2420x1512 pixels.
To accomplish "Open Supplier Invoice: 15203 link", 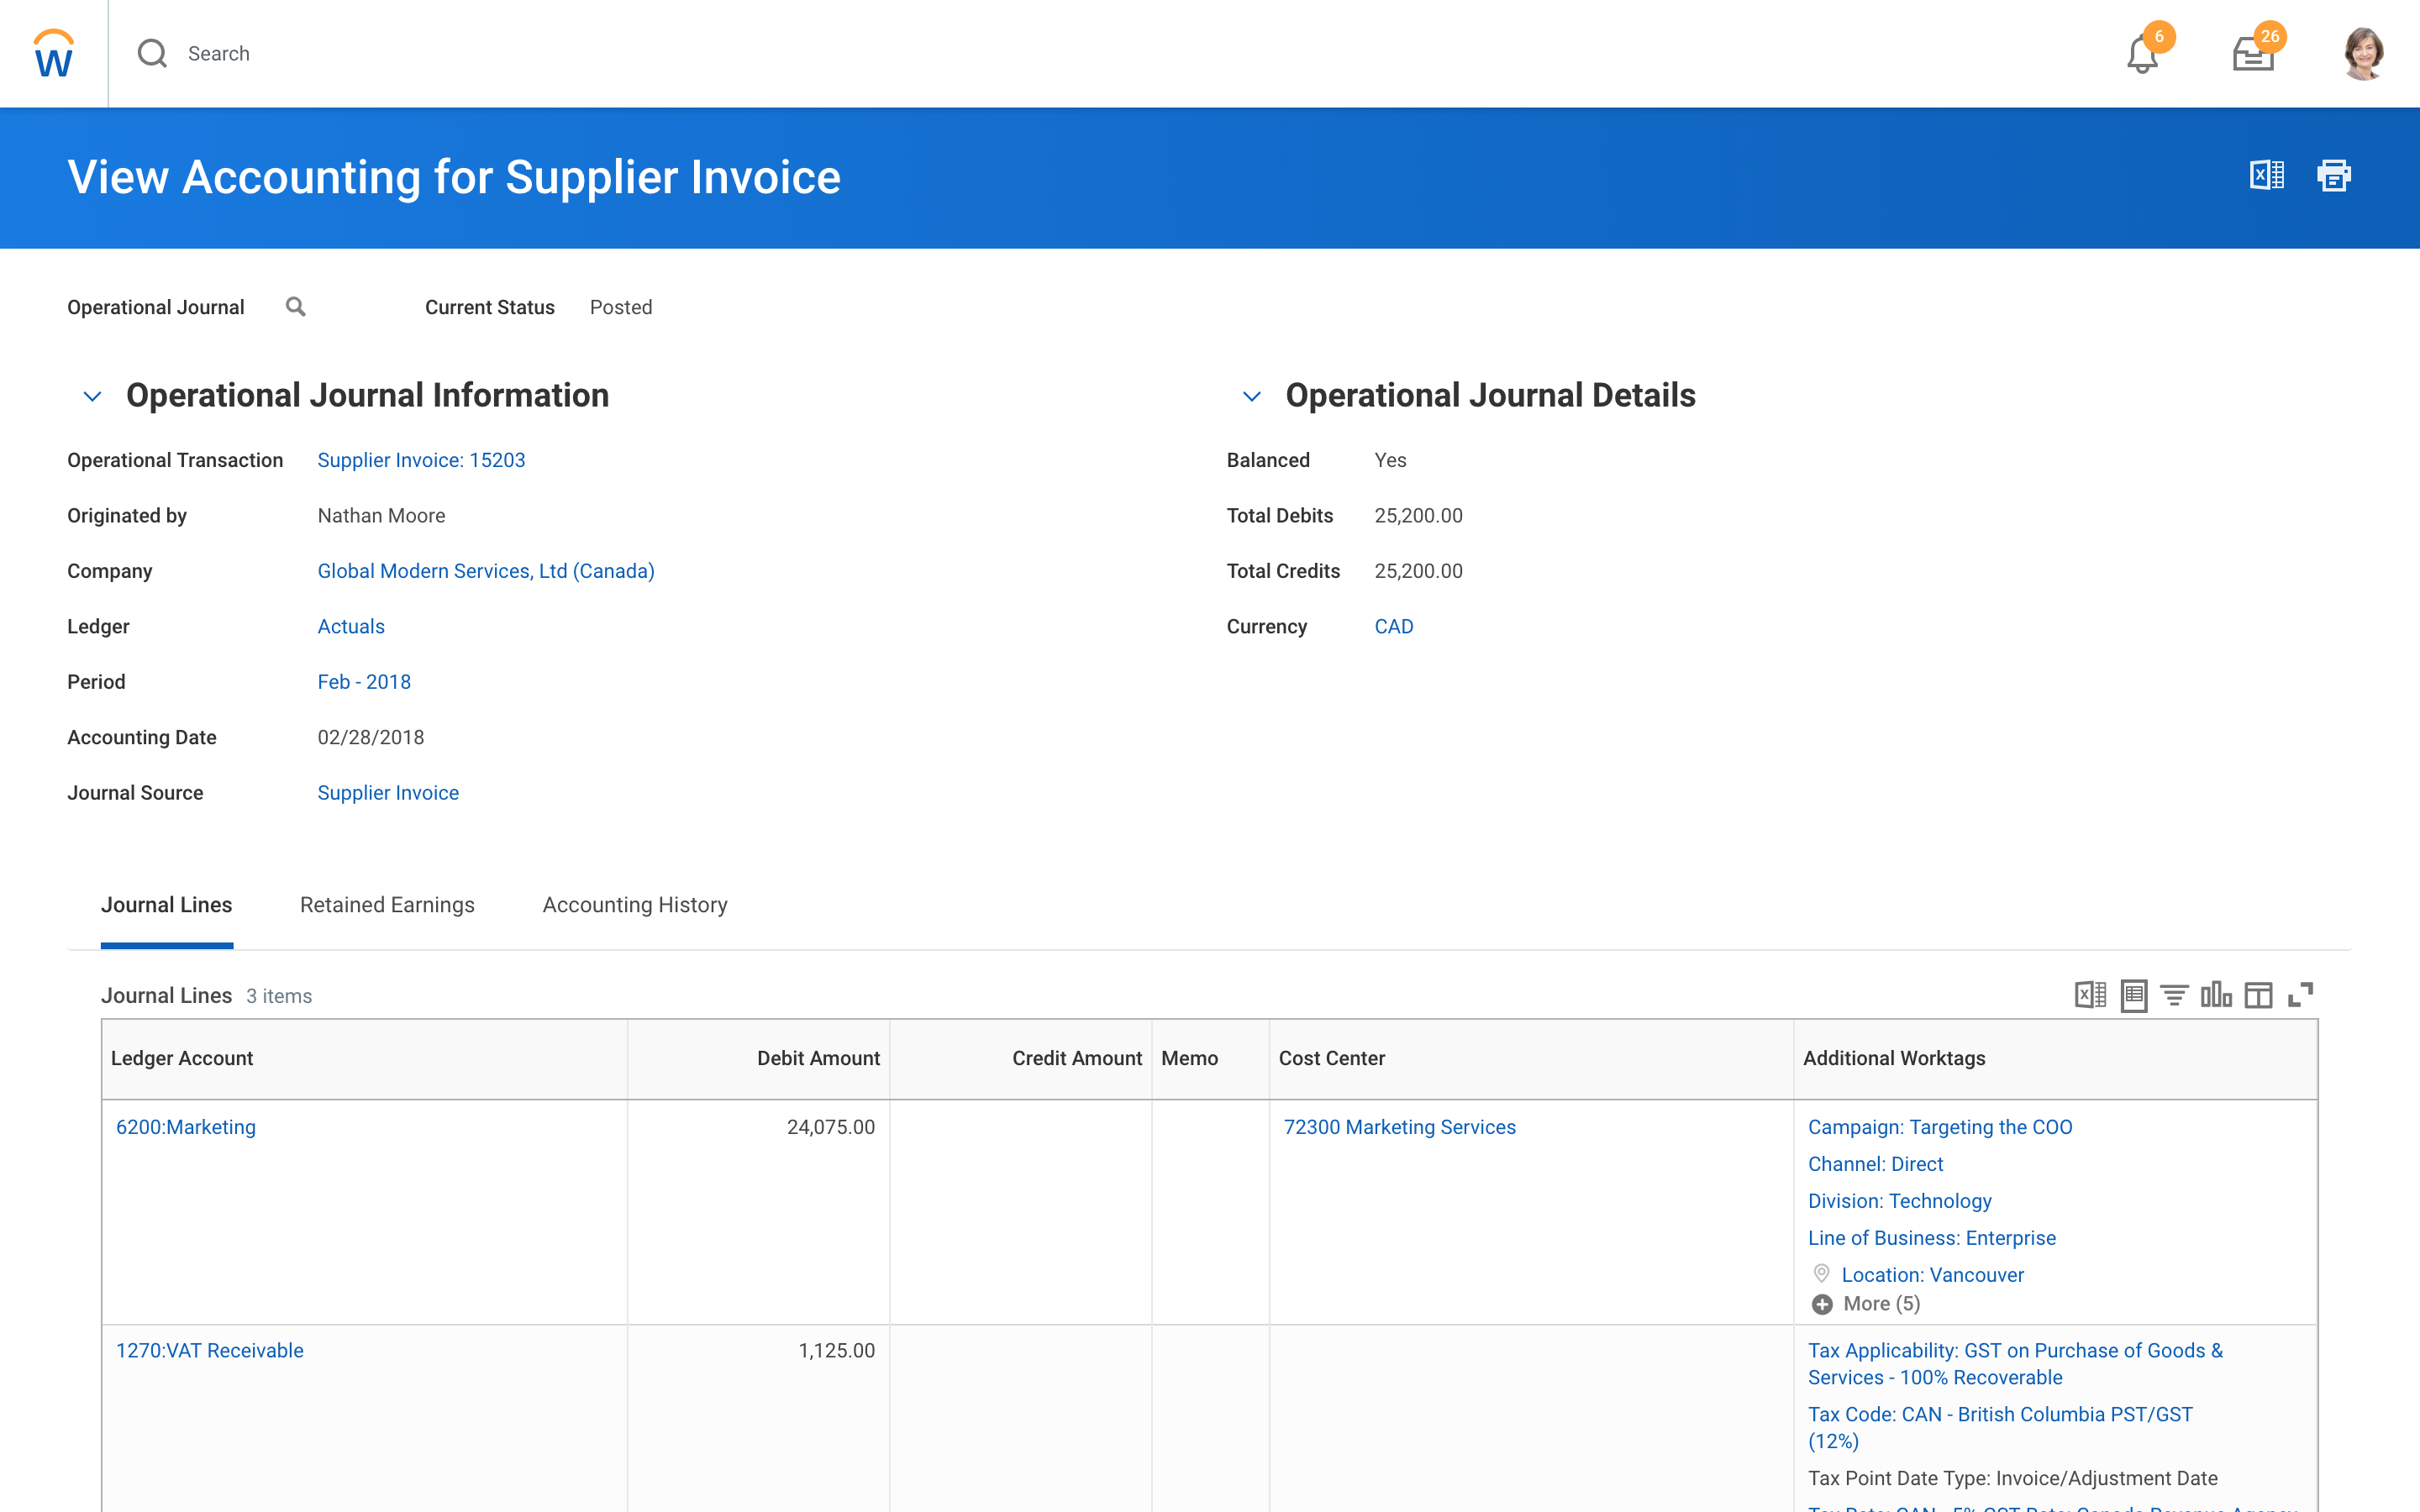I will click(x=421, y=460).
